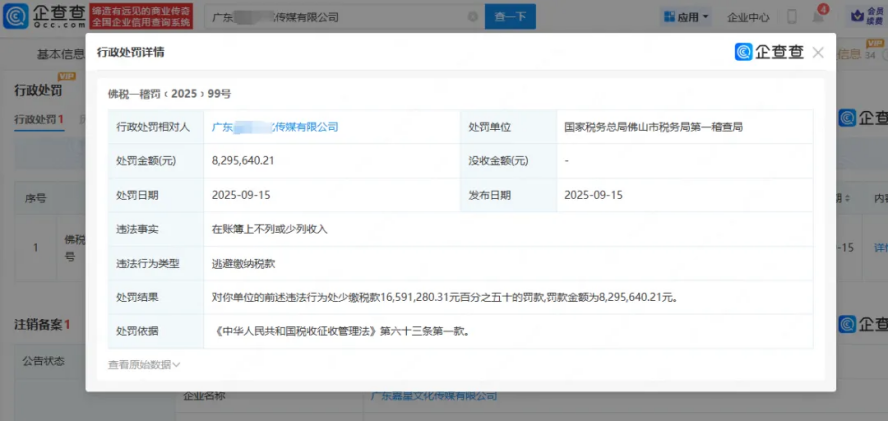
Task: Close the 行政处罚详情 dialog with X
Action: pos(818,52)
